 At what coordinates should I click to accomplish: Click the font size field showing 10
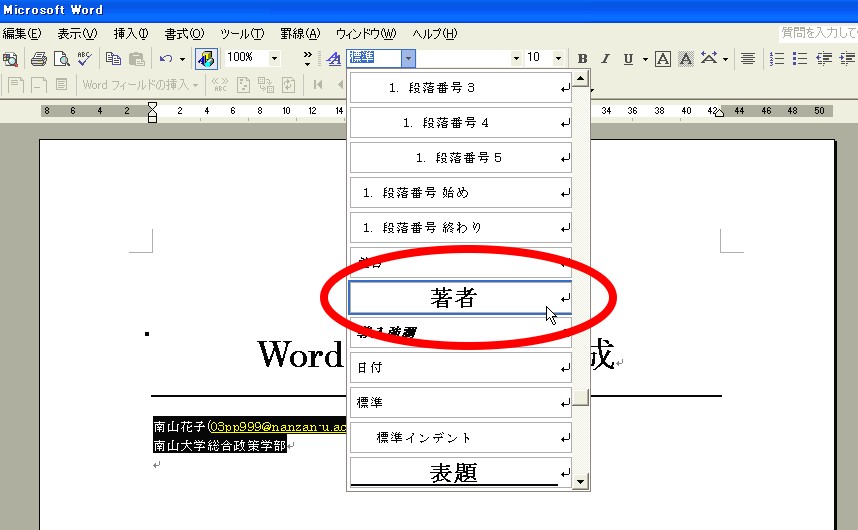point(539,58)
